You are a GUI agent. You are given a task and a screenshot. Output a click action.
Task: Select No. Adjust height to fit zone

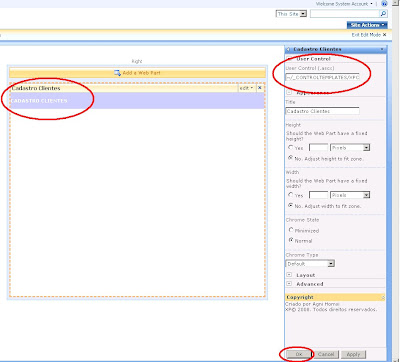coord(291,158)
